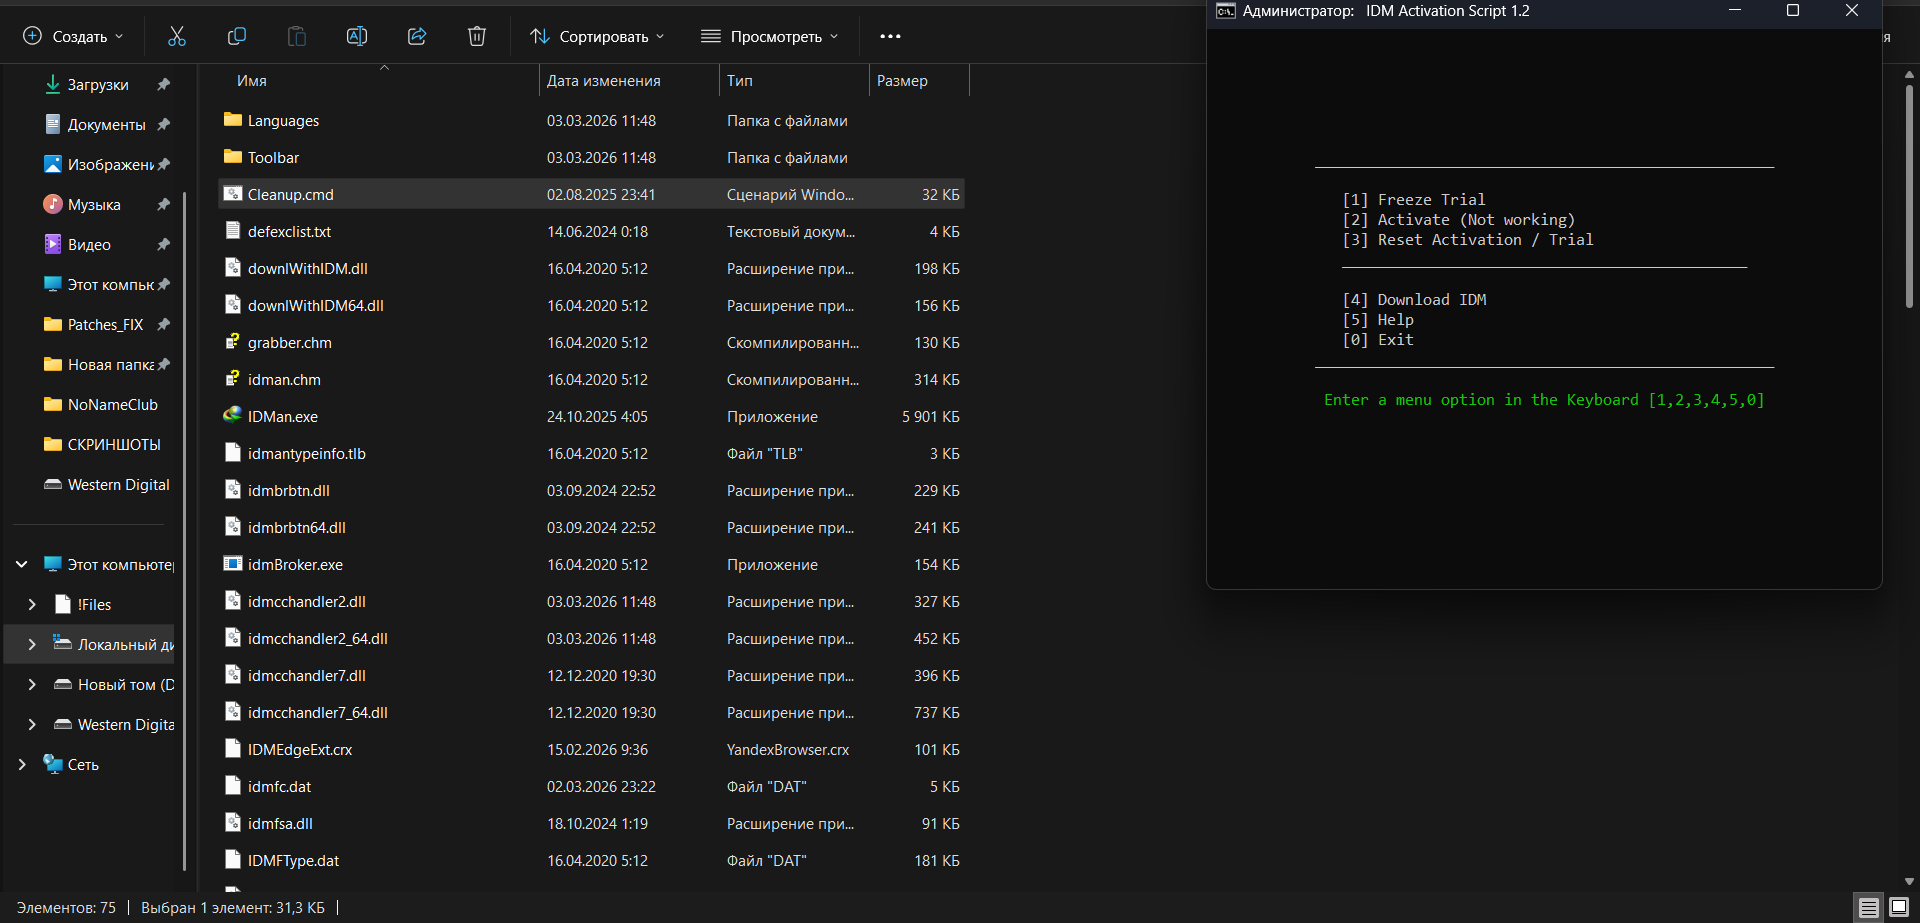Screen dimensions: 1920x923
Task: Click the Rename icon in toolbar
Action: coord(357,36)
